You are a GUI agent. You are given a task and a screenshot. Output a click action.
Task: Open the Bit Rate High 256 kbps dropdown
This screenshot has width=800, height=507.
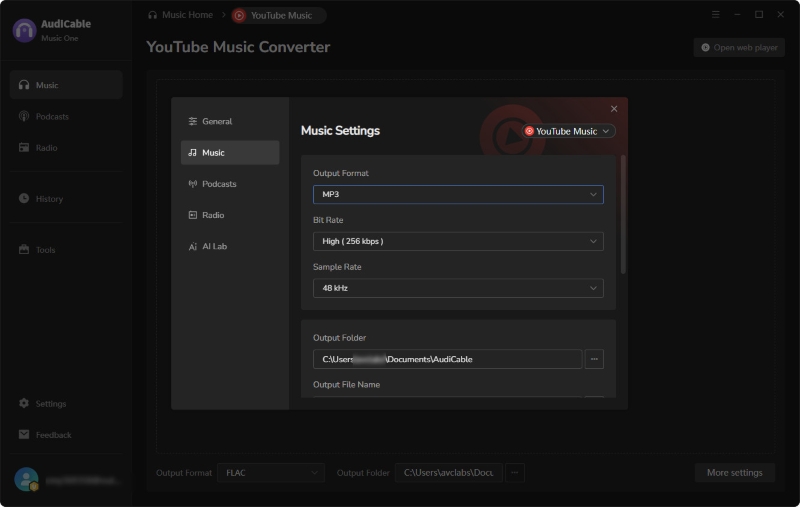coord(458,241)
